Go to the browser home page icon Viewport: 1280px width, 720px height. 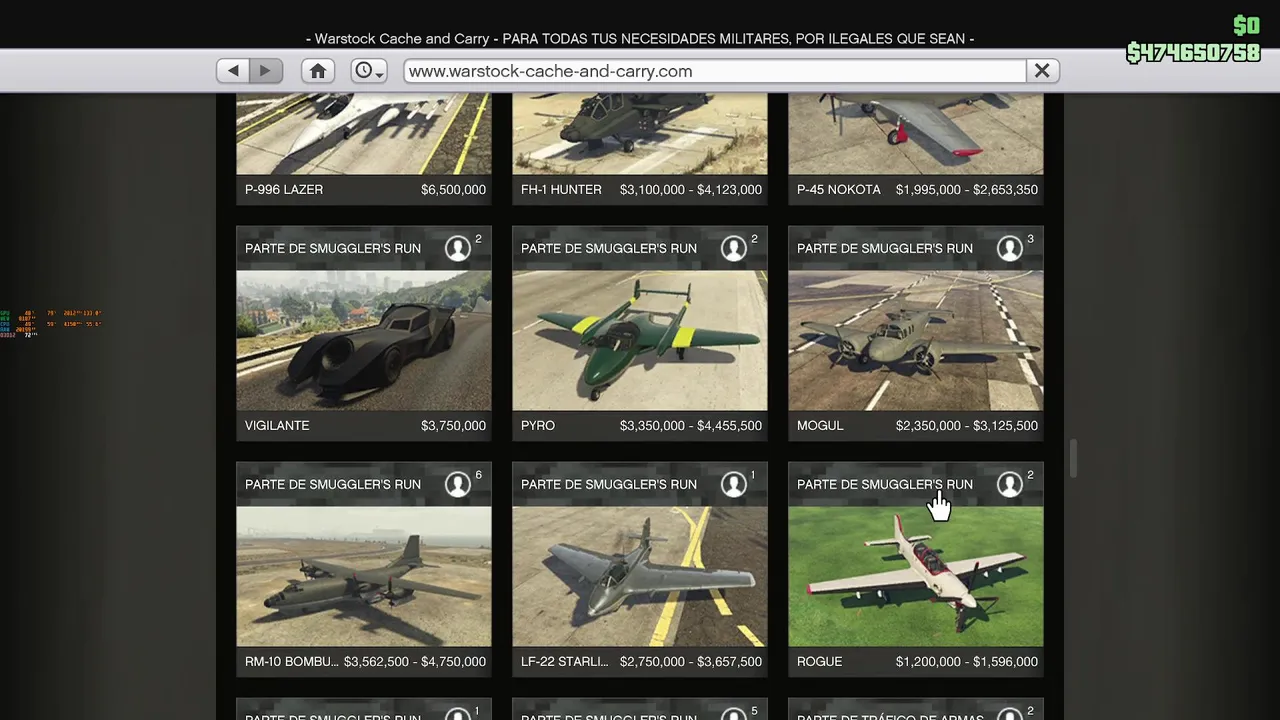(x=318, y=71)
